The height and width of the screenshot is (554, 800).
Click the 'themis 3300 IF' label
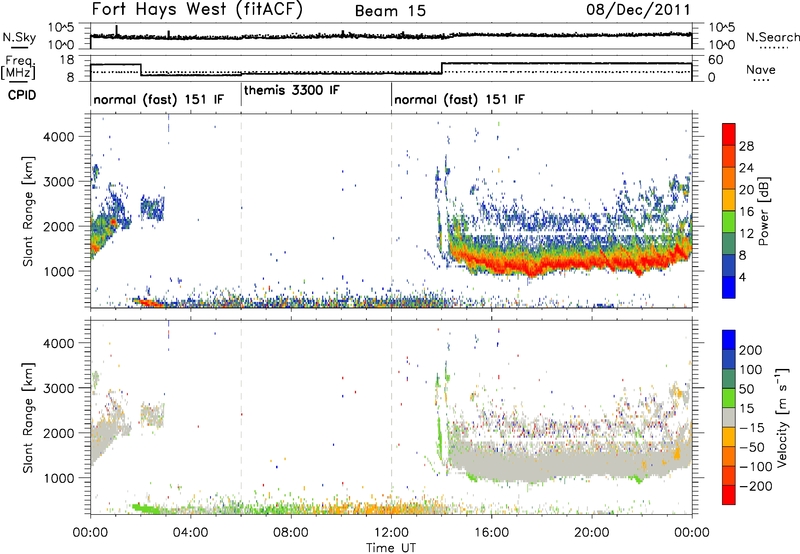(x=291, y=91)
